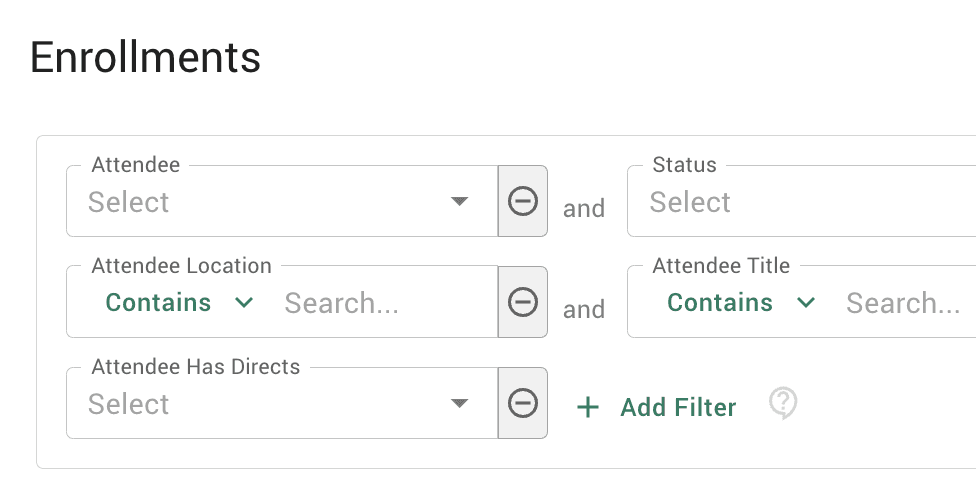Click the Add Filter button
Viewport: 976px width, 498px height.
(677, 407)
